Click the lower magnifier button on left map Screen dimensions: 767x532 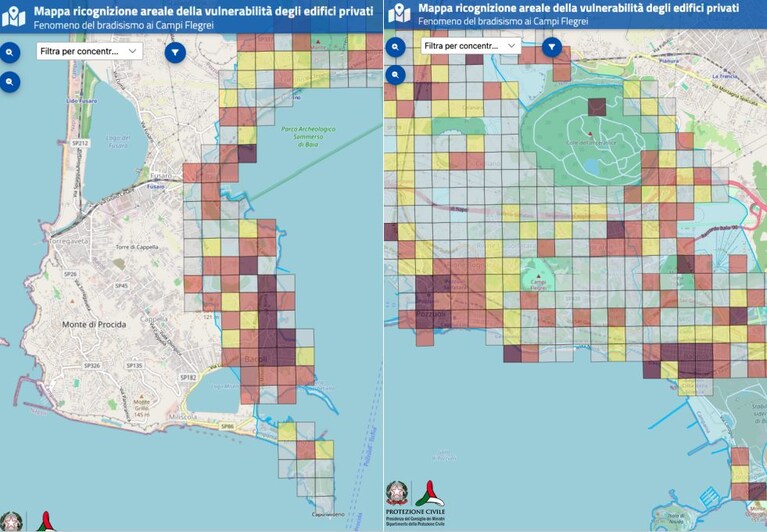[10, 82]
